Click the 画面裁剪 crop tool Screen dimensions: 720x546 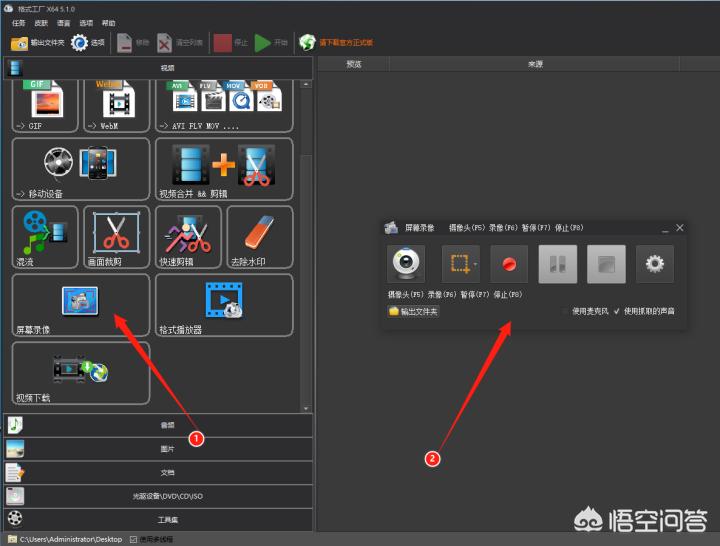(x=116, y=237)
